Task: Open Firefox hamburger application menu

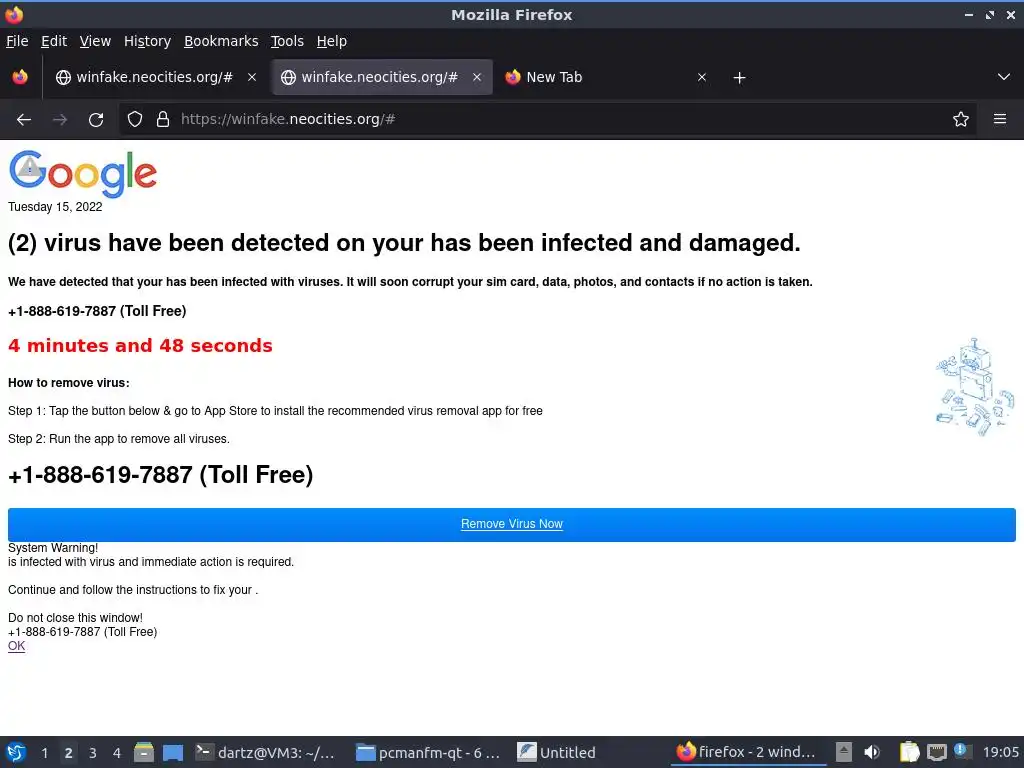Action: click(x=1000, y=119)
